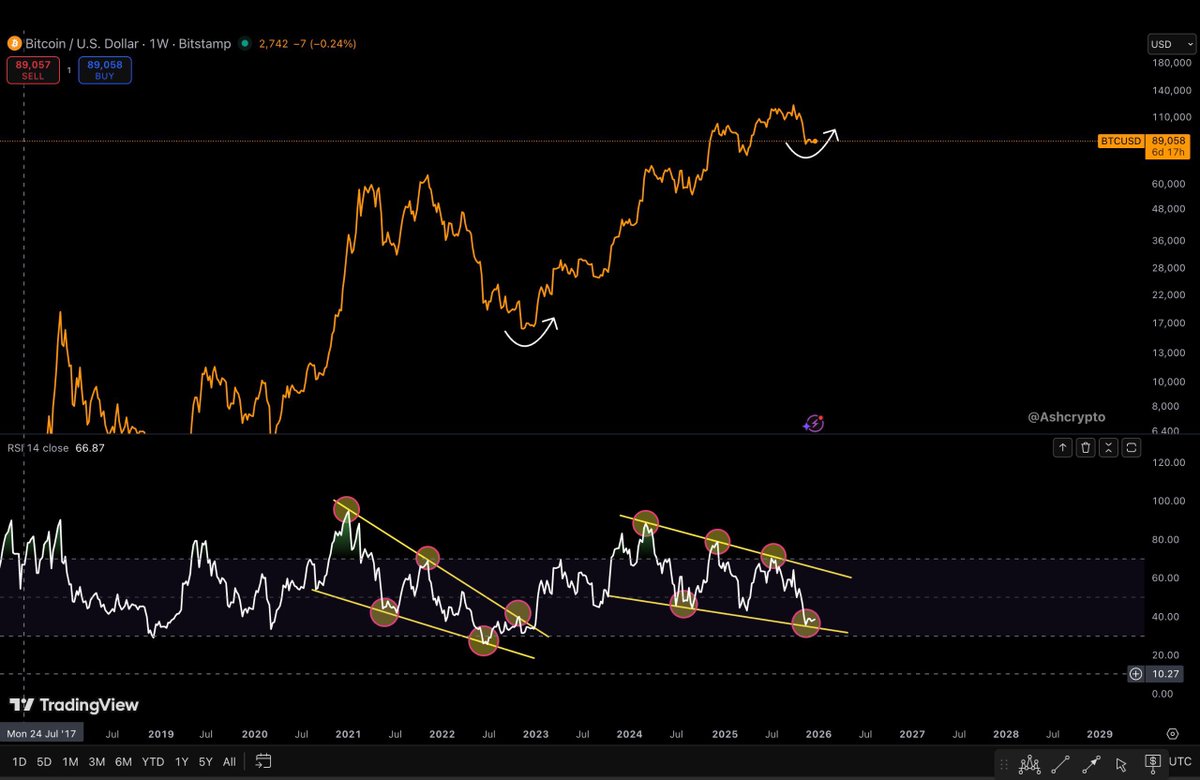Maximize the RSI pane
This screenshot has height=780, width=1200.
click(x=1131, y=447)
